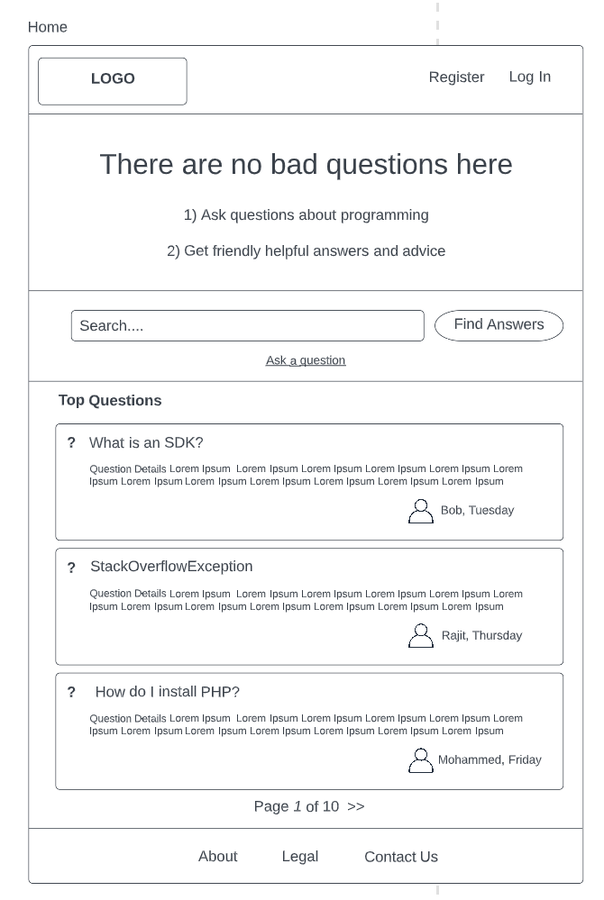The height and width of the screenshot is (900, 604).
Task: Click question mark icon beside What is an SDK
Action: pos(71,443)
